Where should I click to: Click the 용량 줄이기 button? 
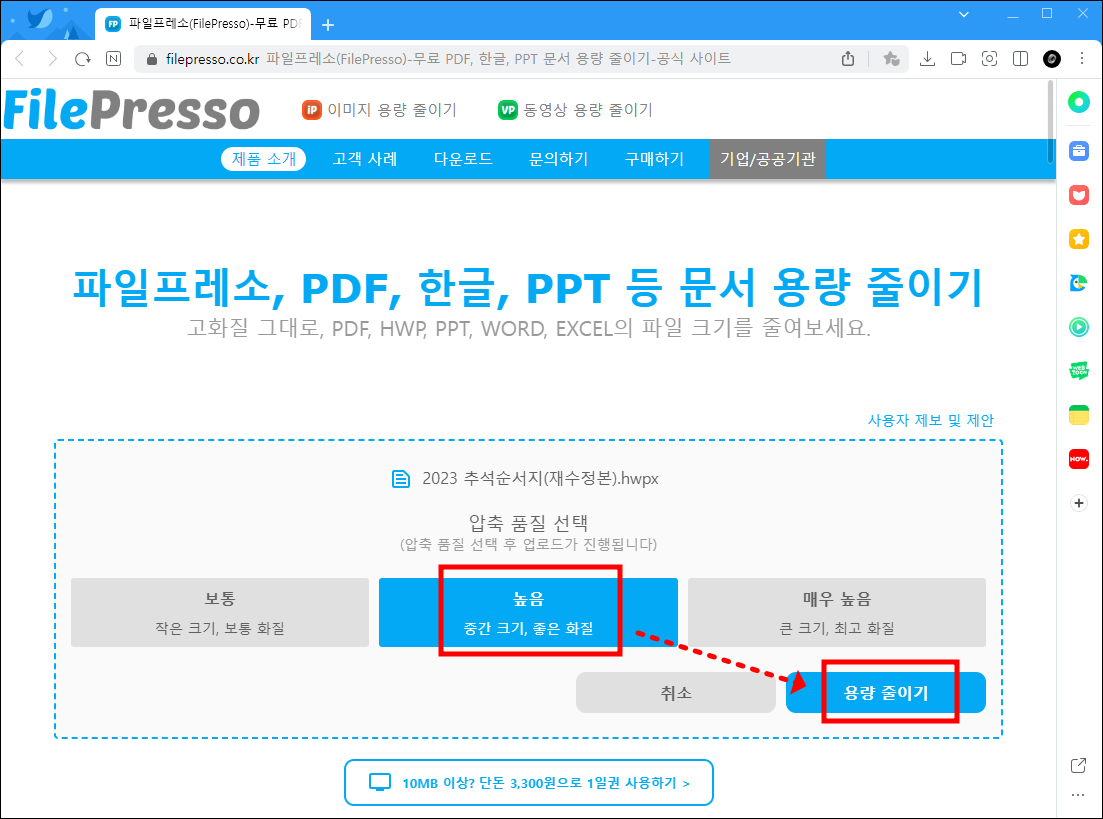tap(886, 693)
